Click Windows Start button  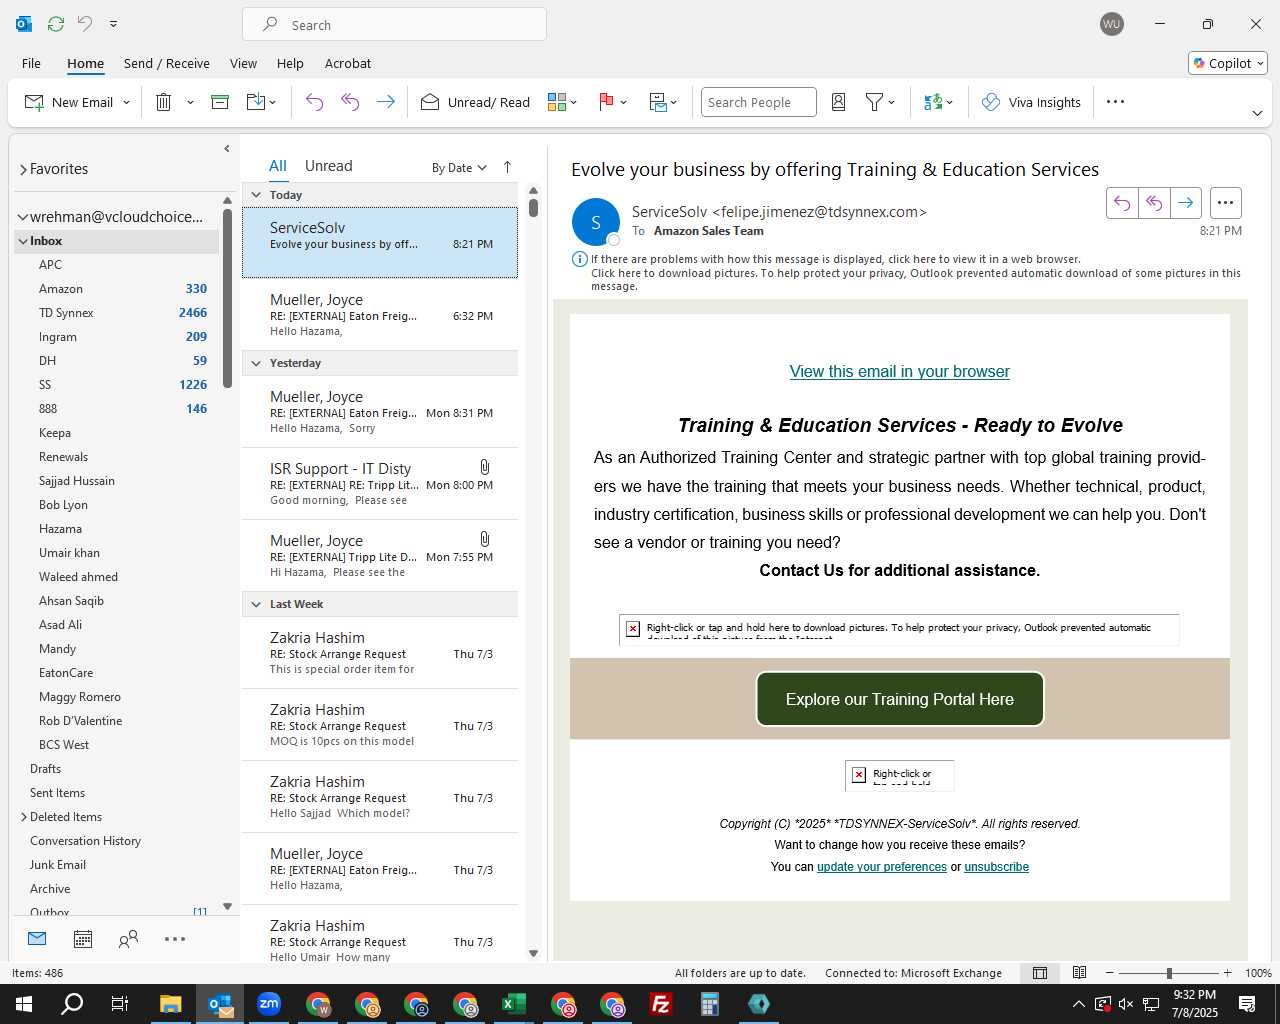[x=24, y=1004]
